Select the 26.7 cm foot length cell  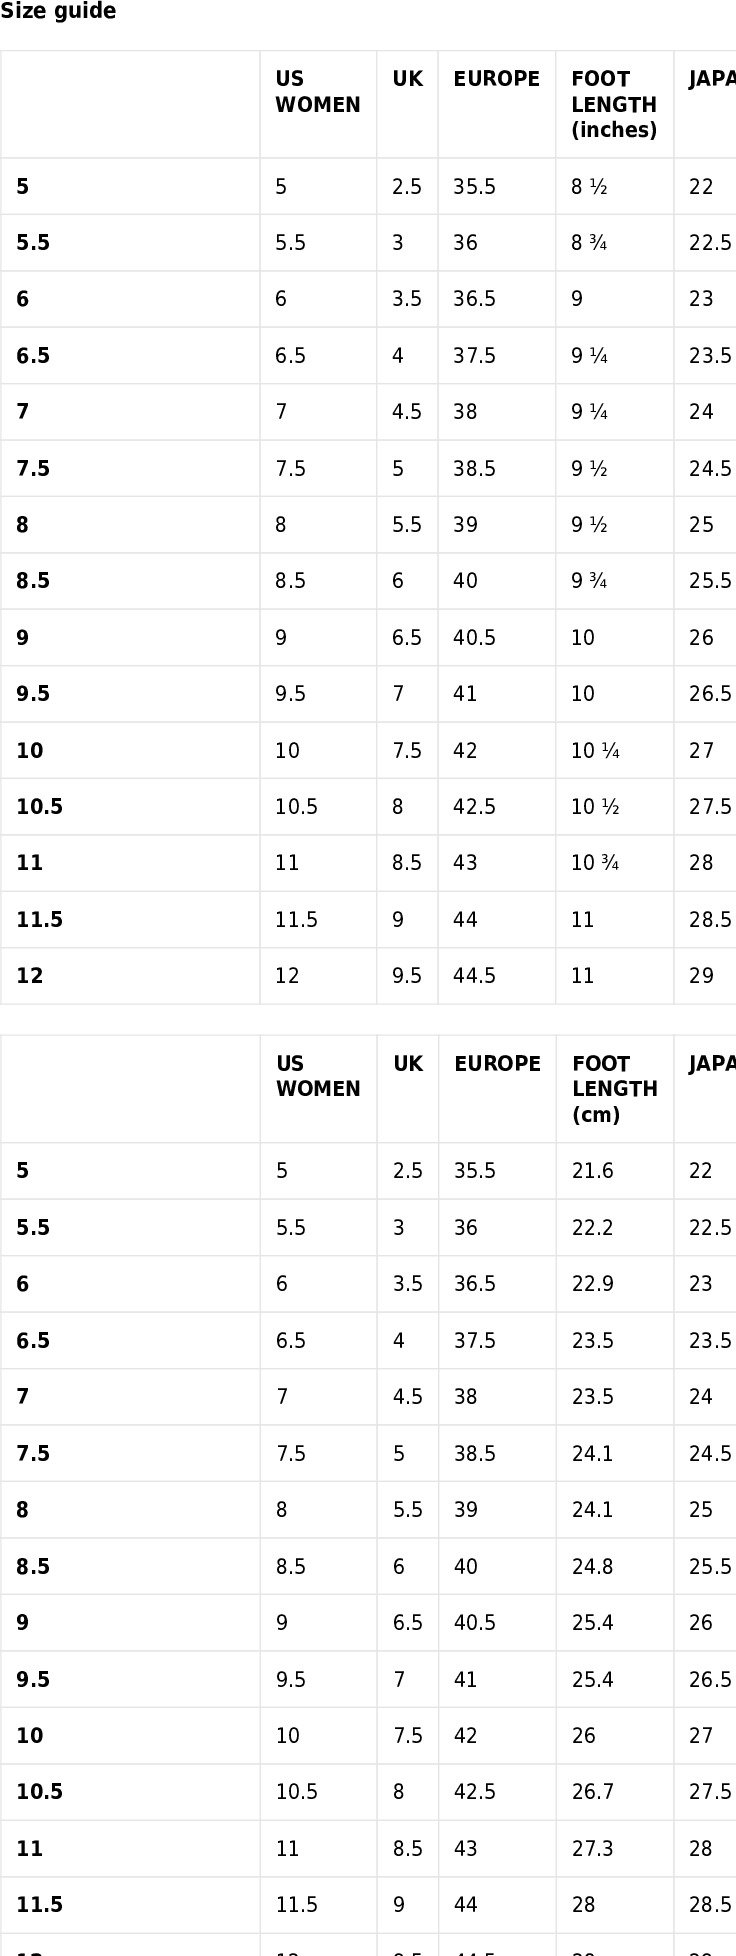tap(593, 1792)
